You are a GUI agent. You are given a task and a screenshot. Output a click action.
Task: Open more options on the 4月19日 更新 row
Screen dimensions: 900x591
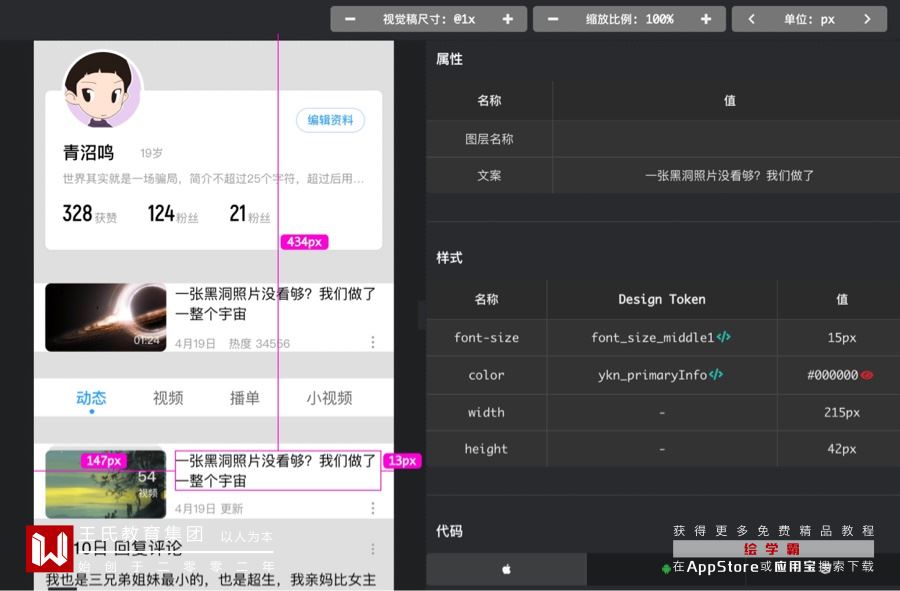(373, 508)
